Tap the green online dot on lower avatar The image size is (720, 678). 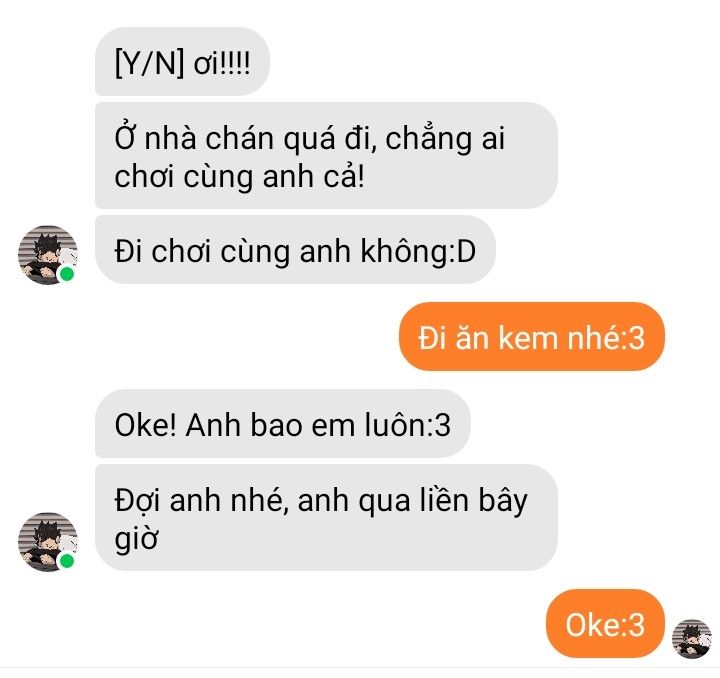(67, 560)
